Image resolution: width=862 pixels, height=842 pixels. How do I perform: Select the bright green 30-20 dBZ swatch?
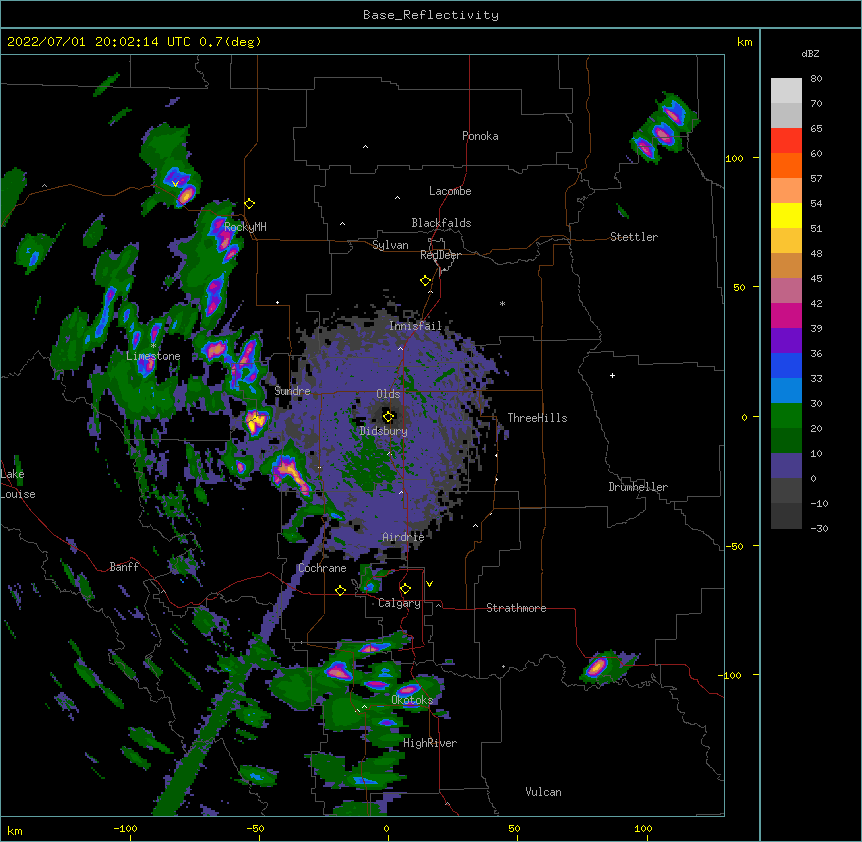(x=786, y=416)
